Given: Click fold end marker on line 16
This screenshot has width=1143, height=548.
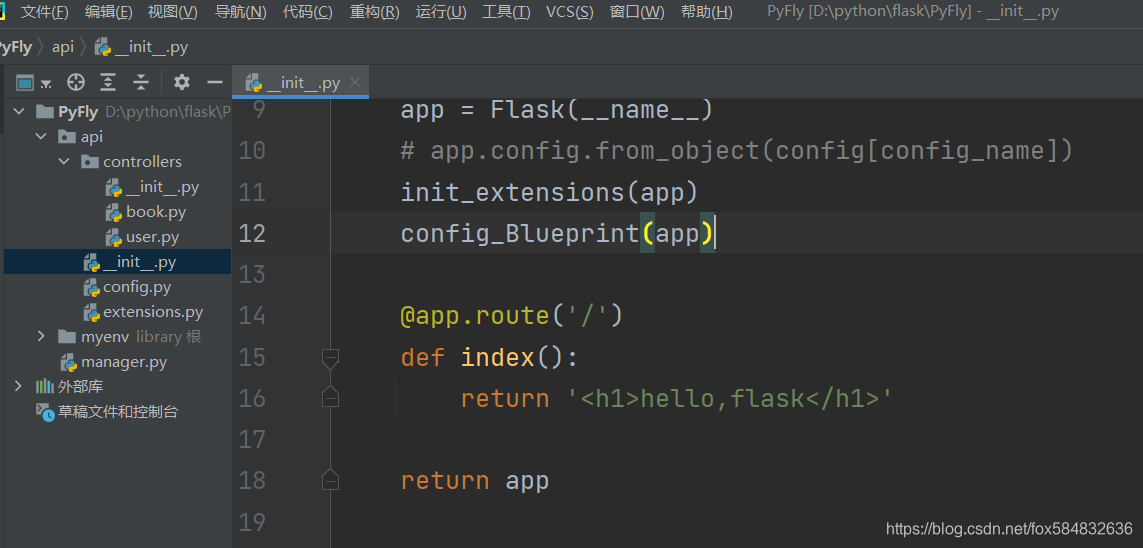Looking at the screenshot, I should [x=330, y=398].
